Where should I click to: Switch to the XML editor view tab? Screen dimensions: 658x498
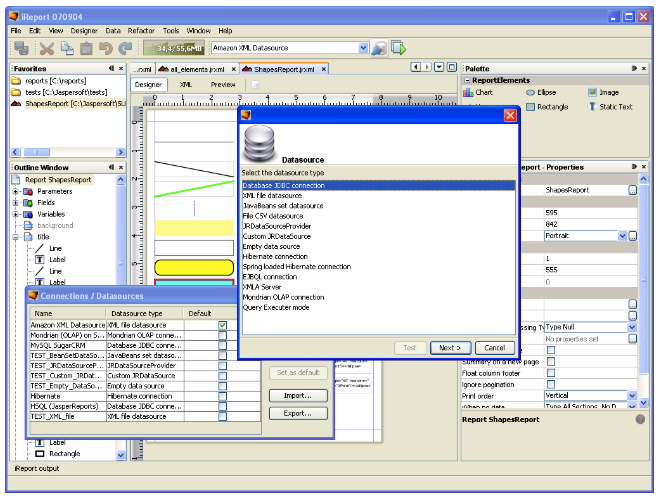tap(185, 84)
